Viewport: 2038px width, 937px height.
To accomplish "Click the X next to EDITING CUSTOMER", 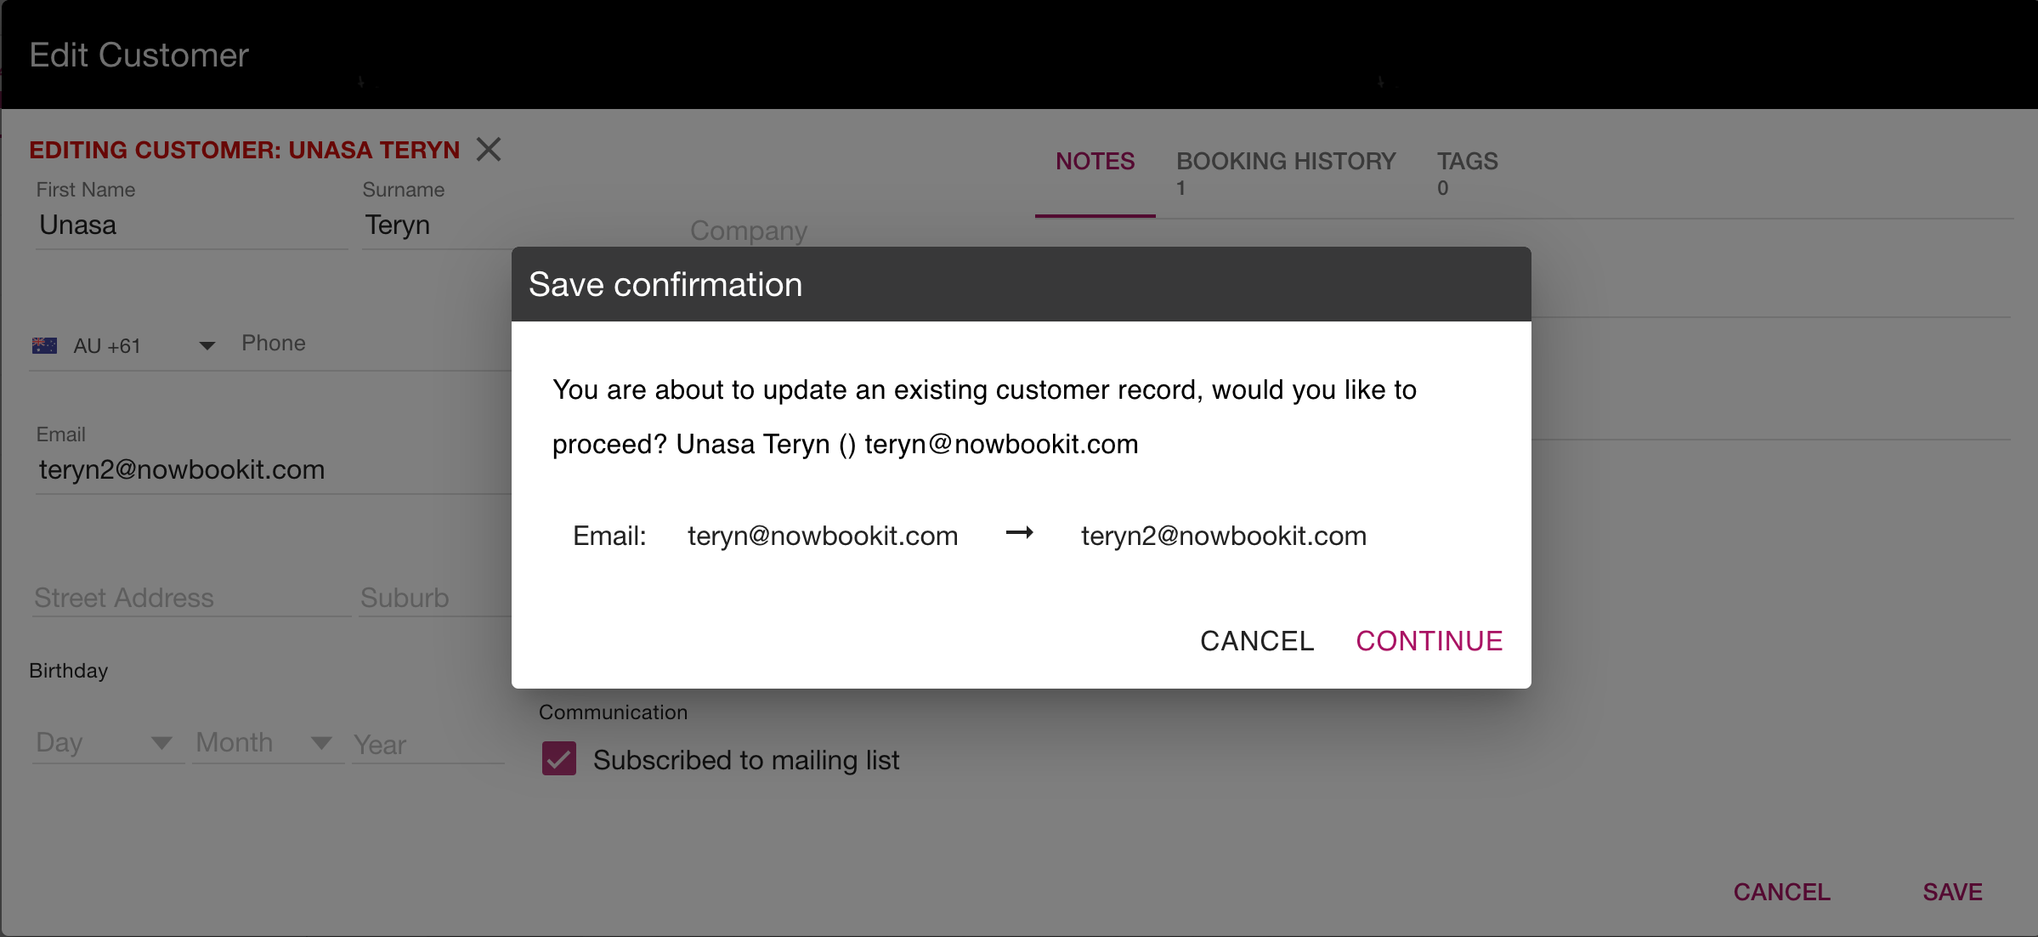I will click(488, 149).
